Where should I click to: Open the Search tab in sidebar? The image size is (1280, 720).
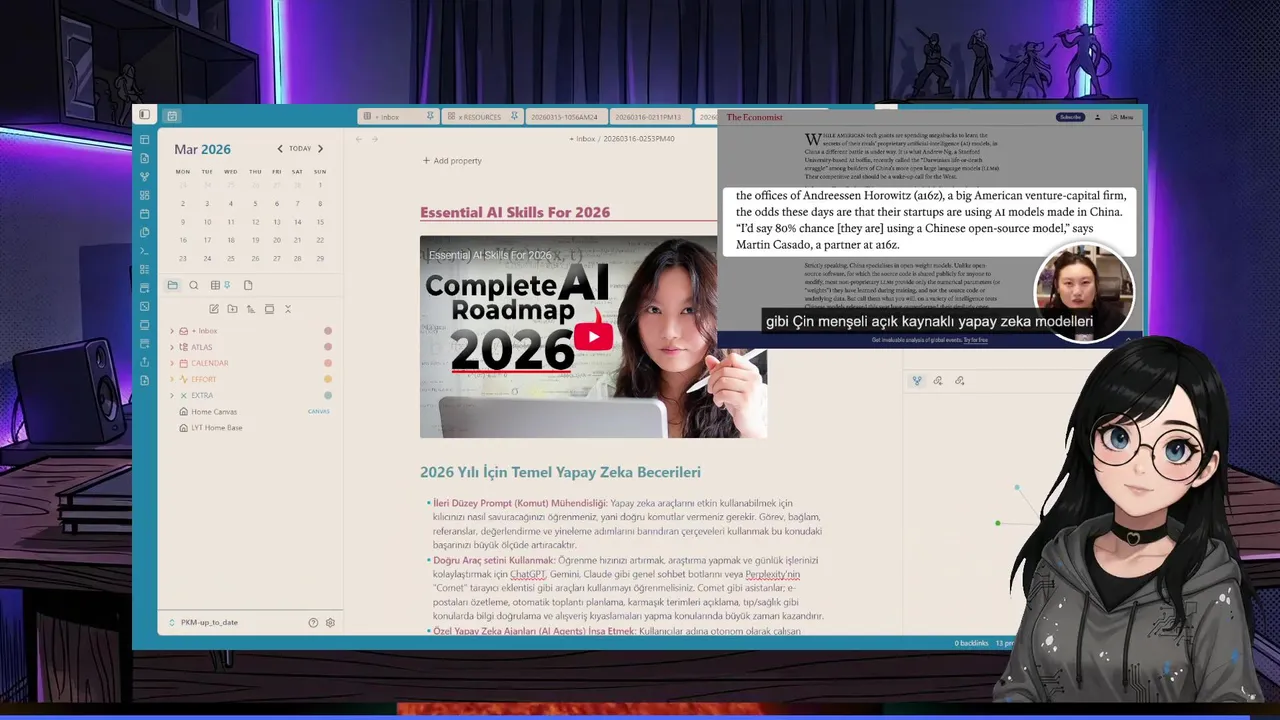(x=194, y=285)
